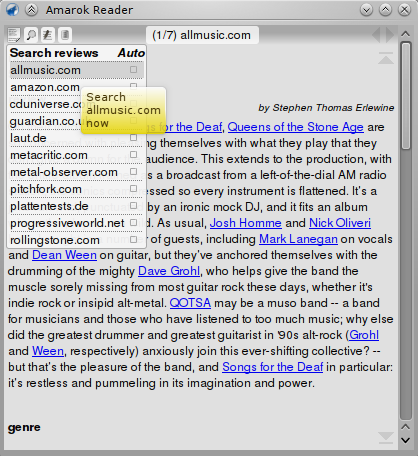The width and height of the screenshot is (418, 456).
Task: Toggle auto checkbox for plattentests.de
Action: point(134,205)
